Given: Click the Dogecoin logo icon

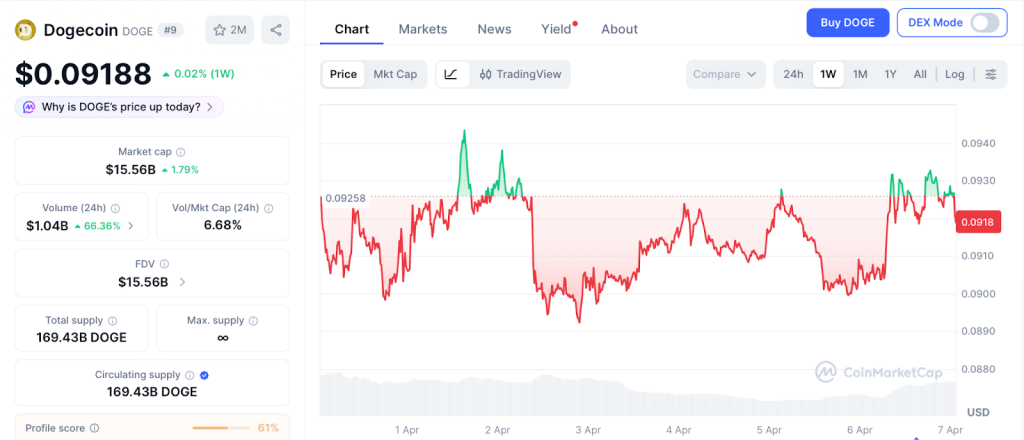Looking at the screenshot, I should pyautogui.click(x=25, y=30).
